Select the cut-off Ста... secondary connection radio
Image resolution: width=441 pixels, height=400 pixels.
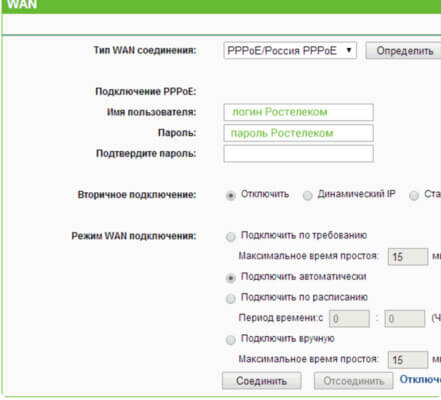414,195
